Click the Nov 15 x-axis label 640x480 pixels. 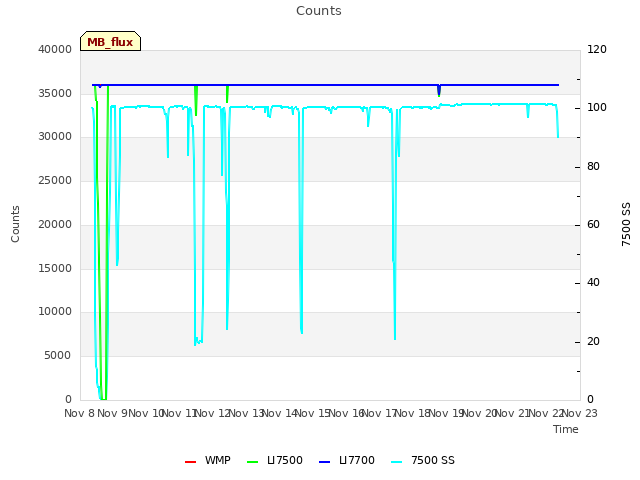click(x=313, y=413)
